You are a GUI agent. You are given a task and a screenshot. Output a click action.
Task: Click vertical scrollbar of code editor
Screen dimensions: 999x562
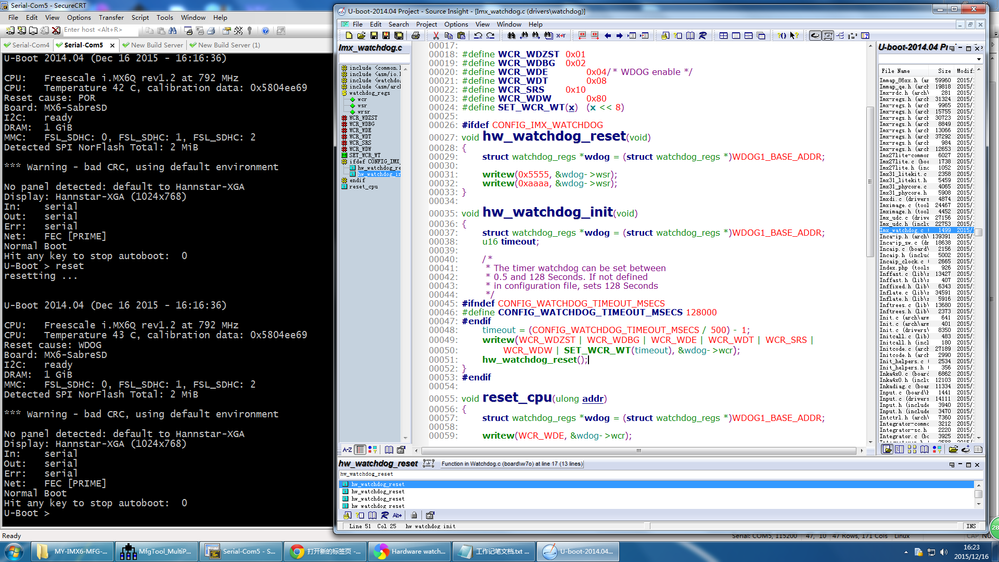coord(869,182)
